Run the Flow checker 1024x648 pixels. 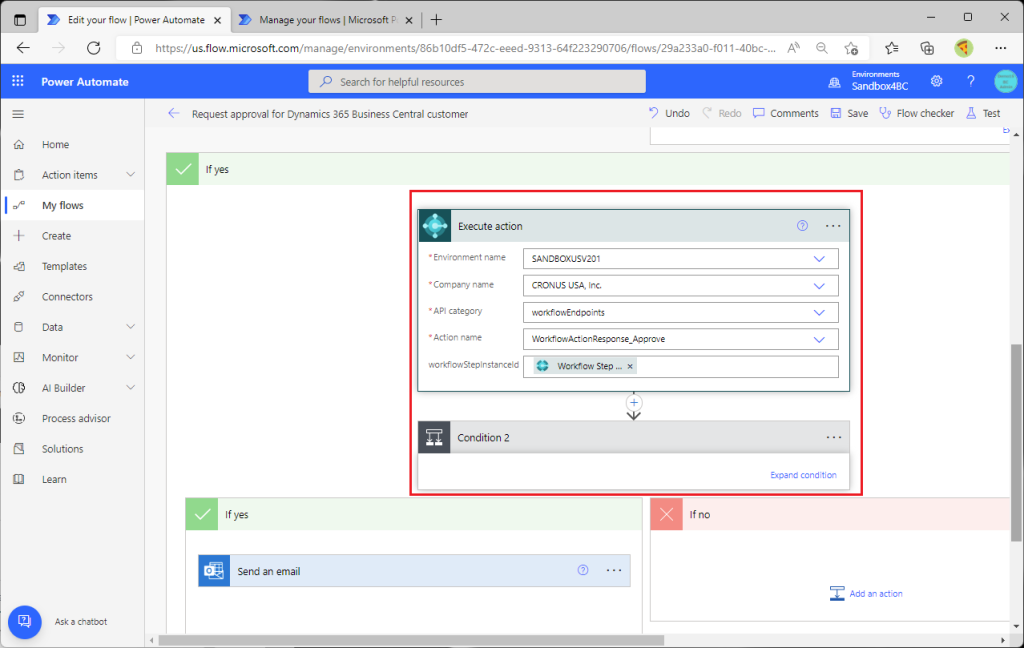coord(916,113)
